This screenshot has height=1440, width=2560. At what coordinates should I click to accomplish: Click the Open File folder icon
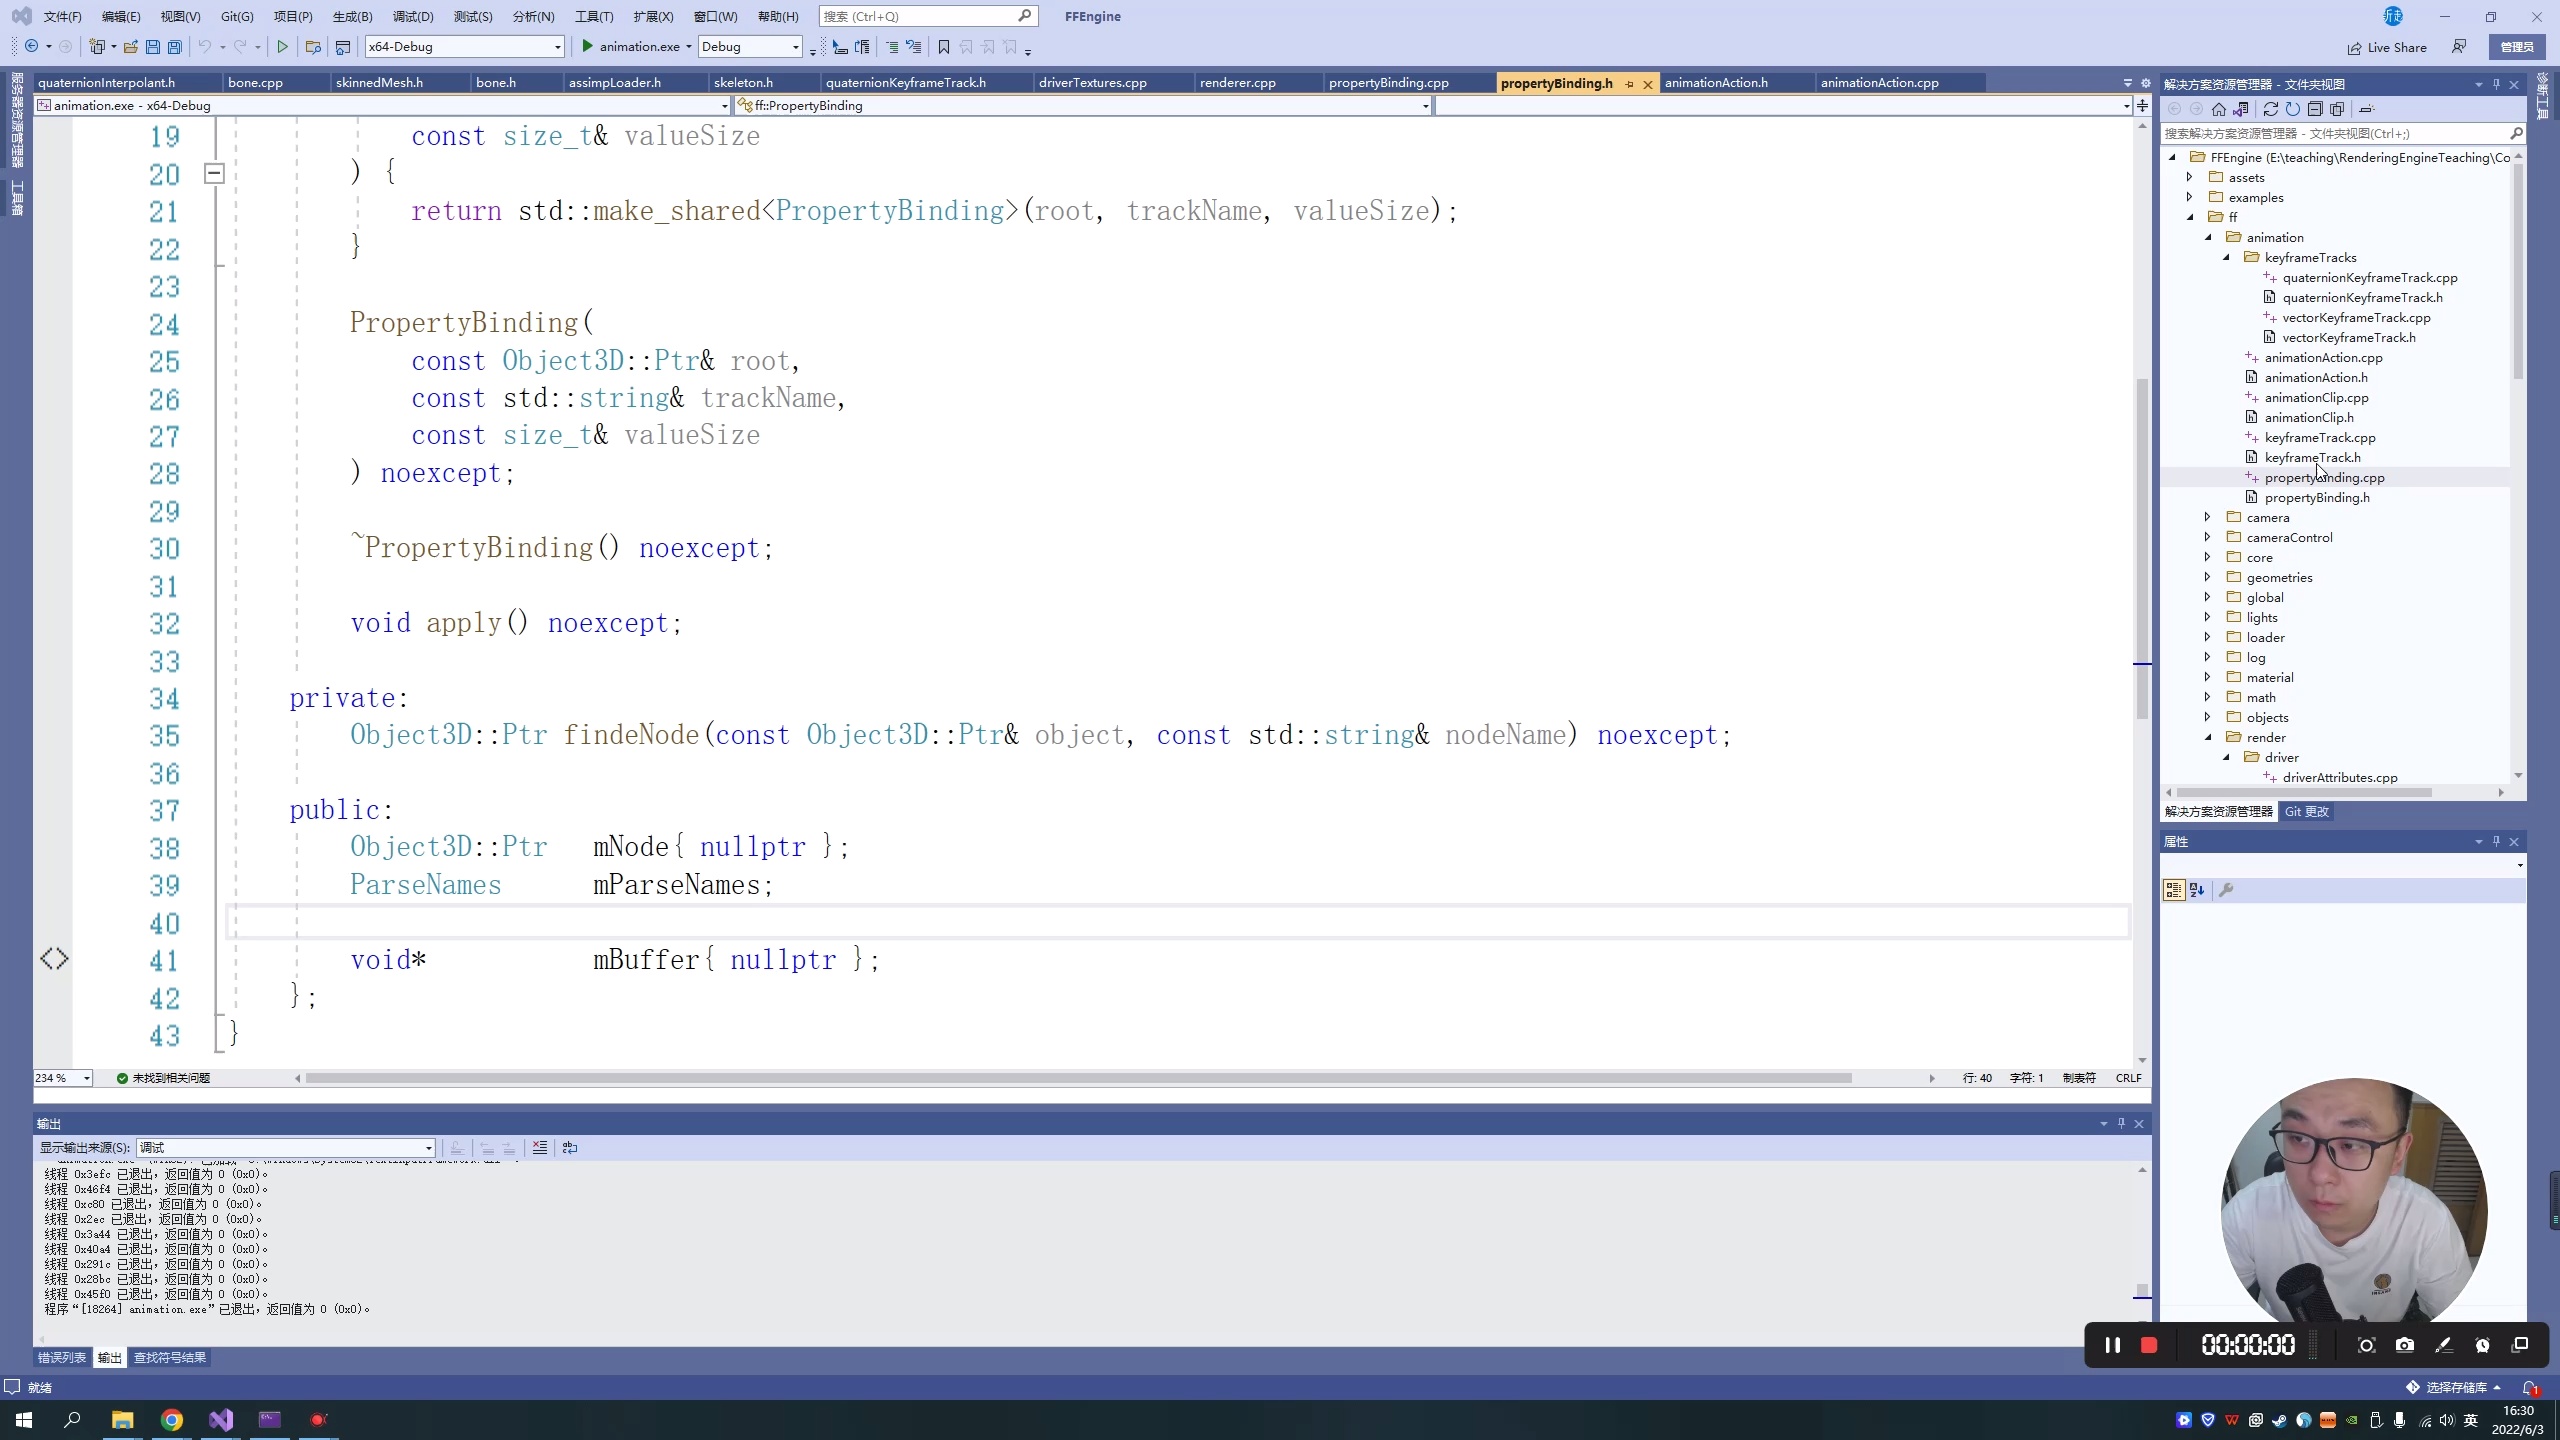tap(130, 47)
